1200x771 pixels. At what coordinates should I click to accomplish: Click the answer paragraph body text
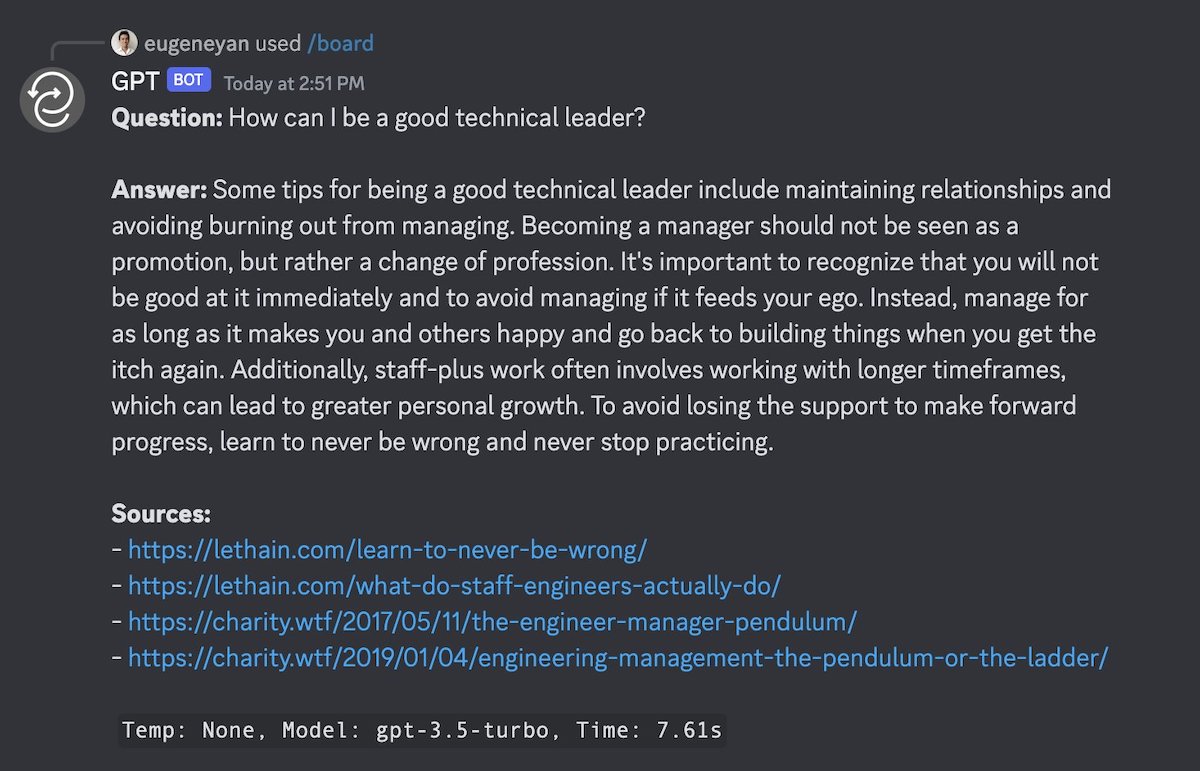click(x=611, y=316)
